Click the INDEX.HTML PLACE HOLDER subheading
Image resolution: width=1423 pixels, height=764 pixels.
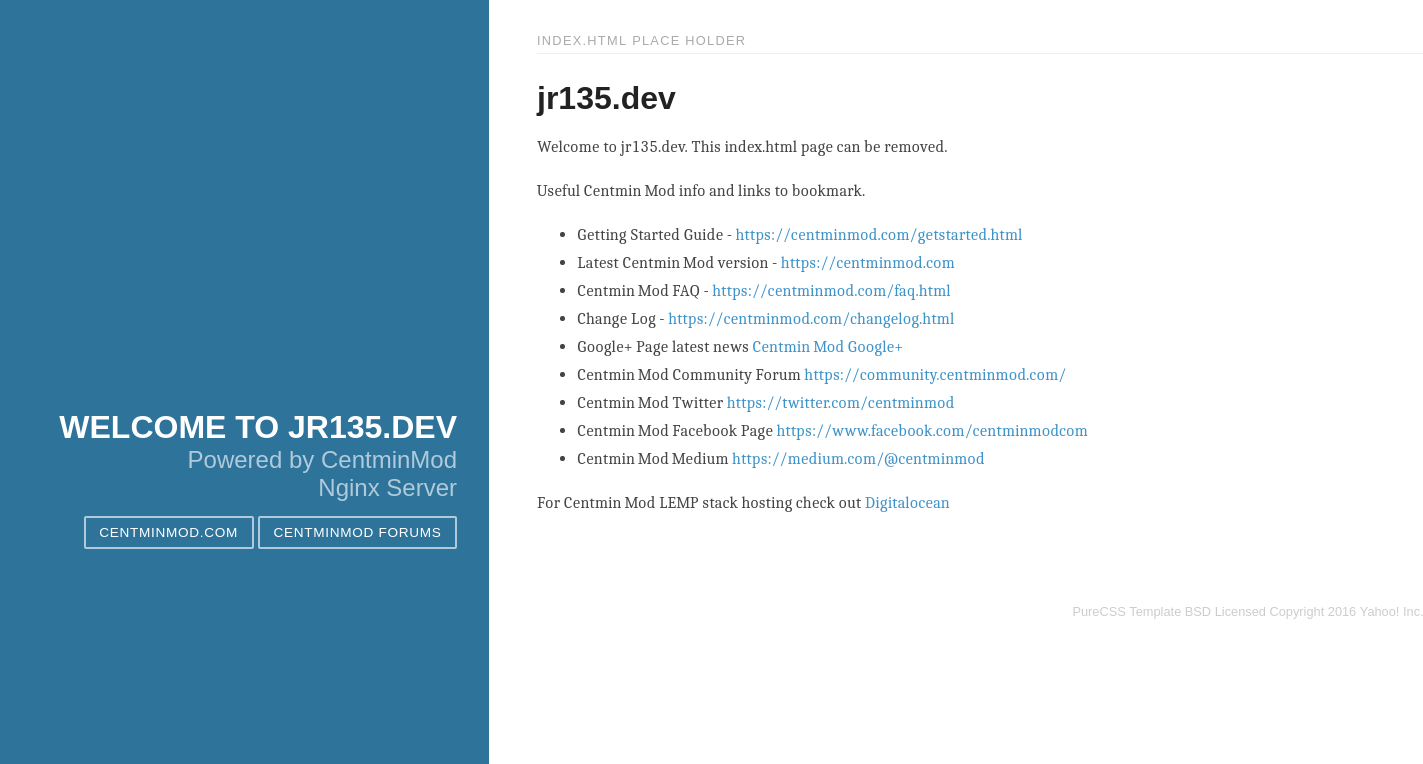click(641, 41)
